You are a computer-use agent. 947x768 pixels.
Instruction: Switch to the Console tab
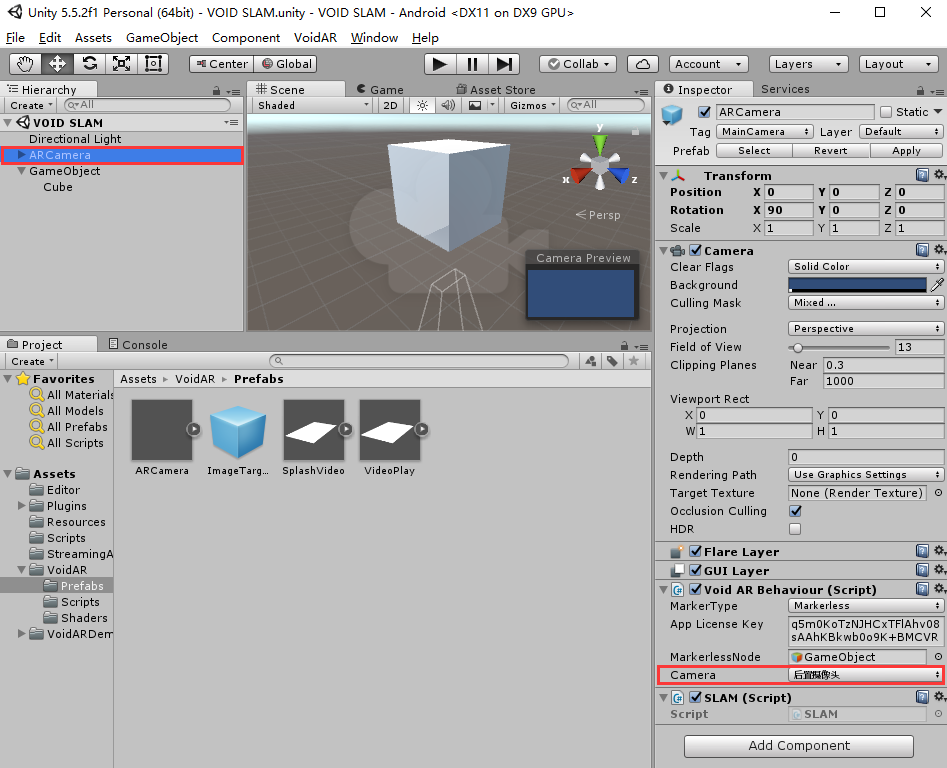tap(138, 344)
